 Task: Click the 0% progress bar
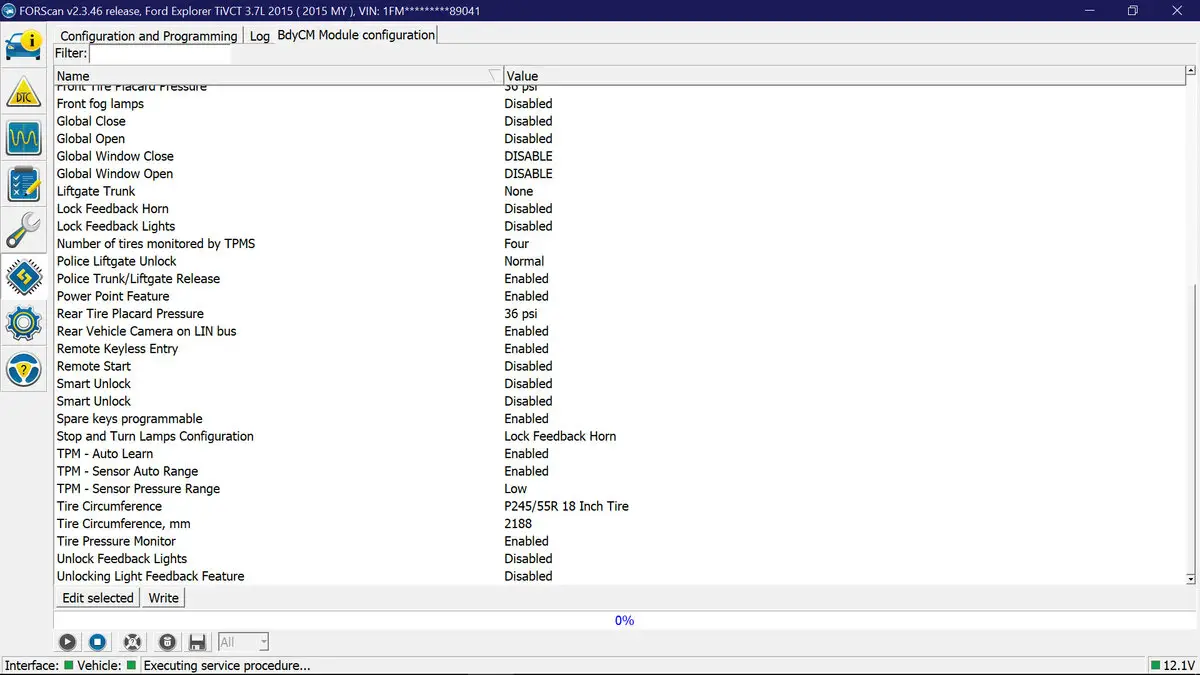624,620
